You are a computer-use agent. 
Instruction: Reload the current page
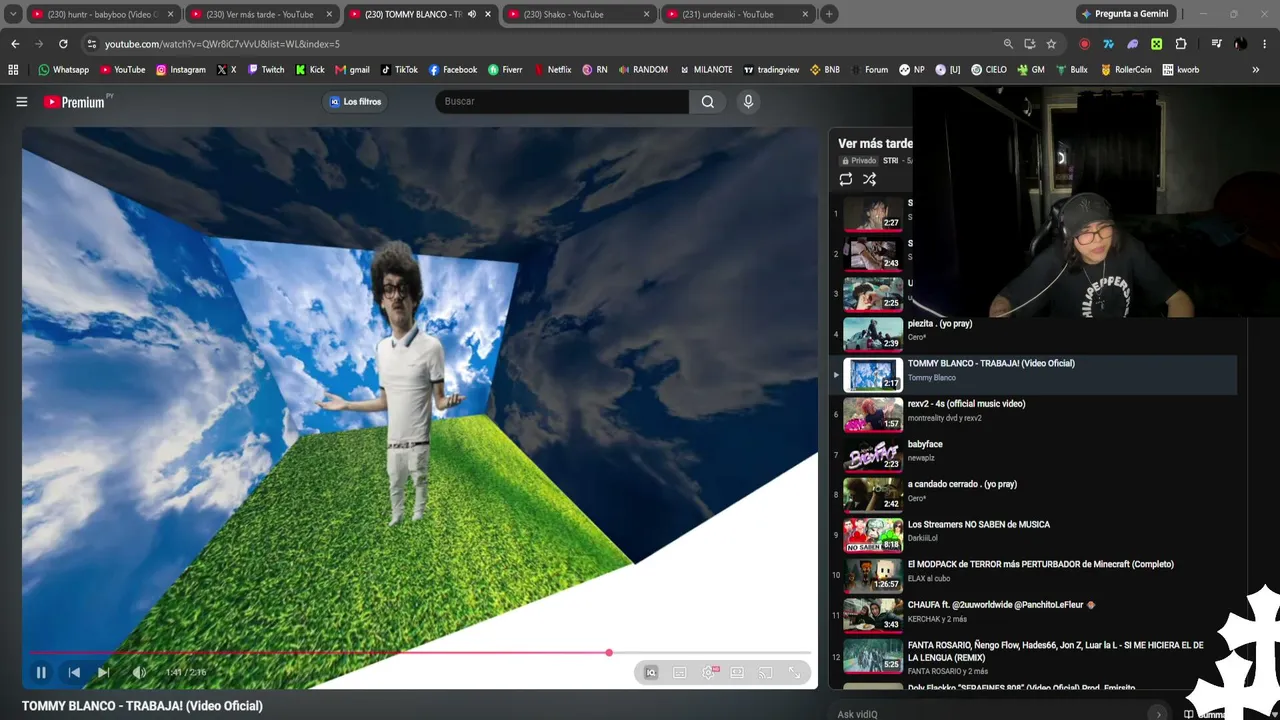tap(63, 44)
